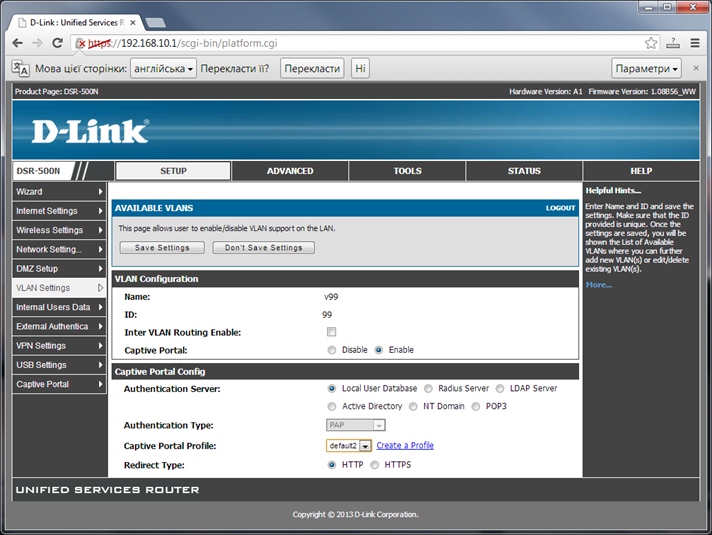Open Captive Portal Profile dropdown
Image resolution: width=712 pixels, height=535 pixels.
tap(349, 446)
